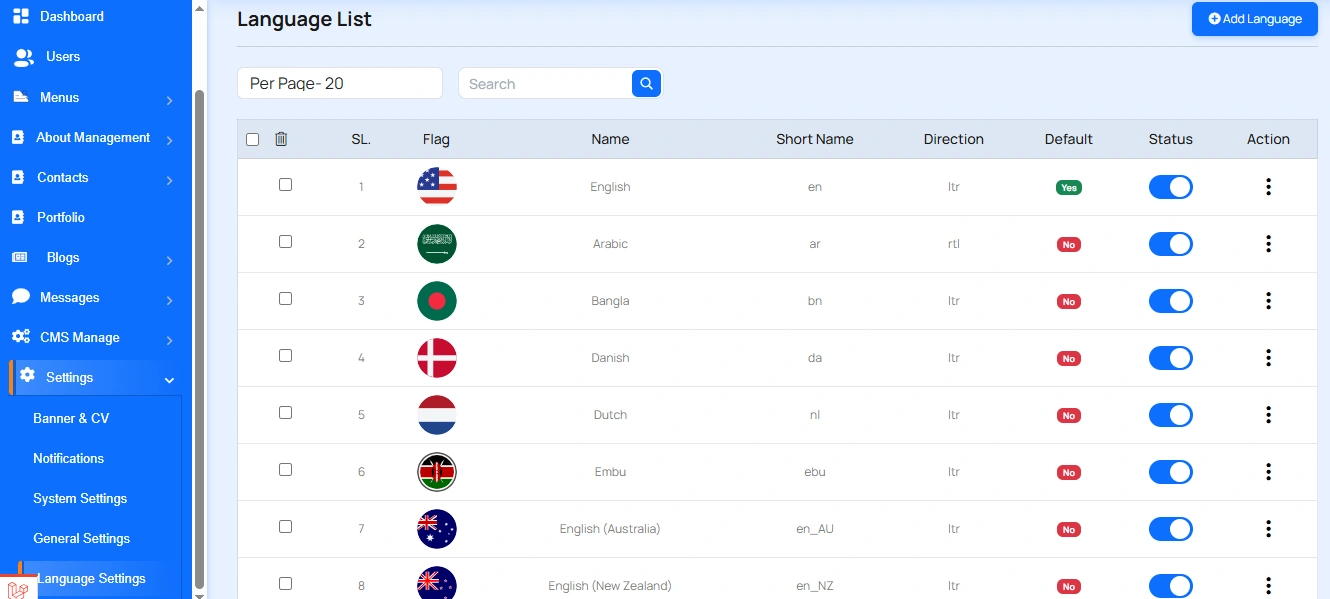Image resolution: width=1330 pixels, height=599 pixels.
Task: Open General Settings in the sidebar
Action: point(81,538)
